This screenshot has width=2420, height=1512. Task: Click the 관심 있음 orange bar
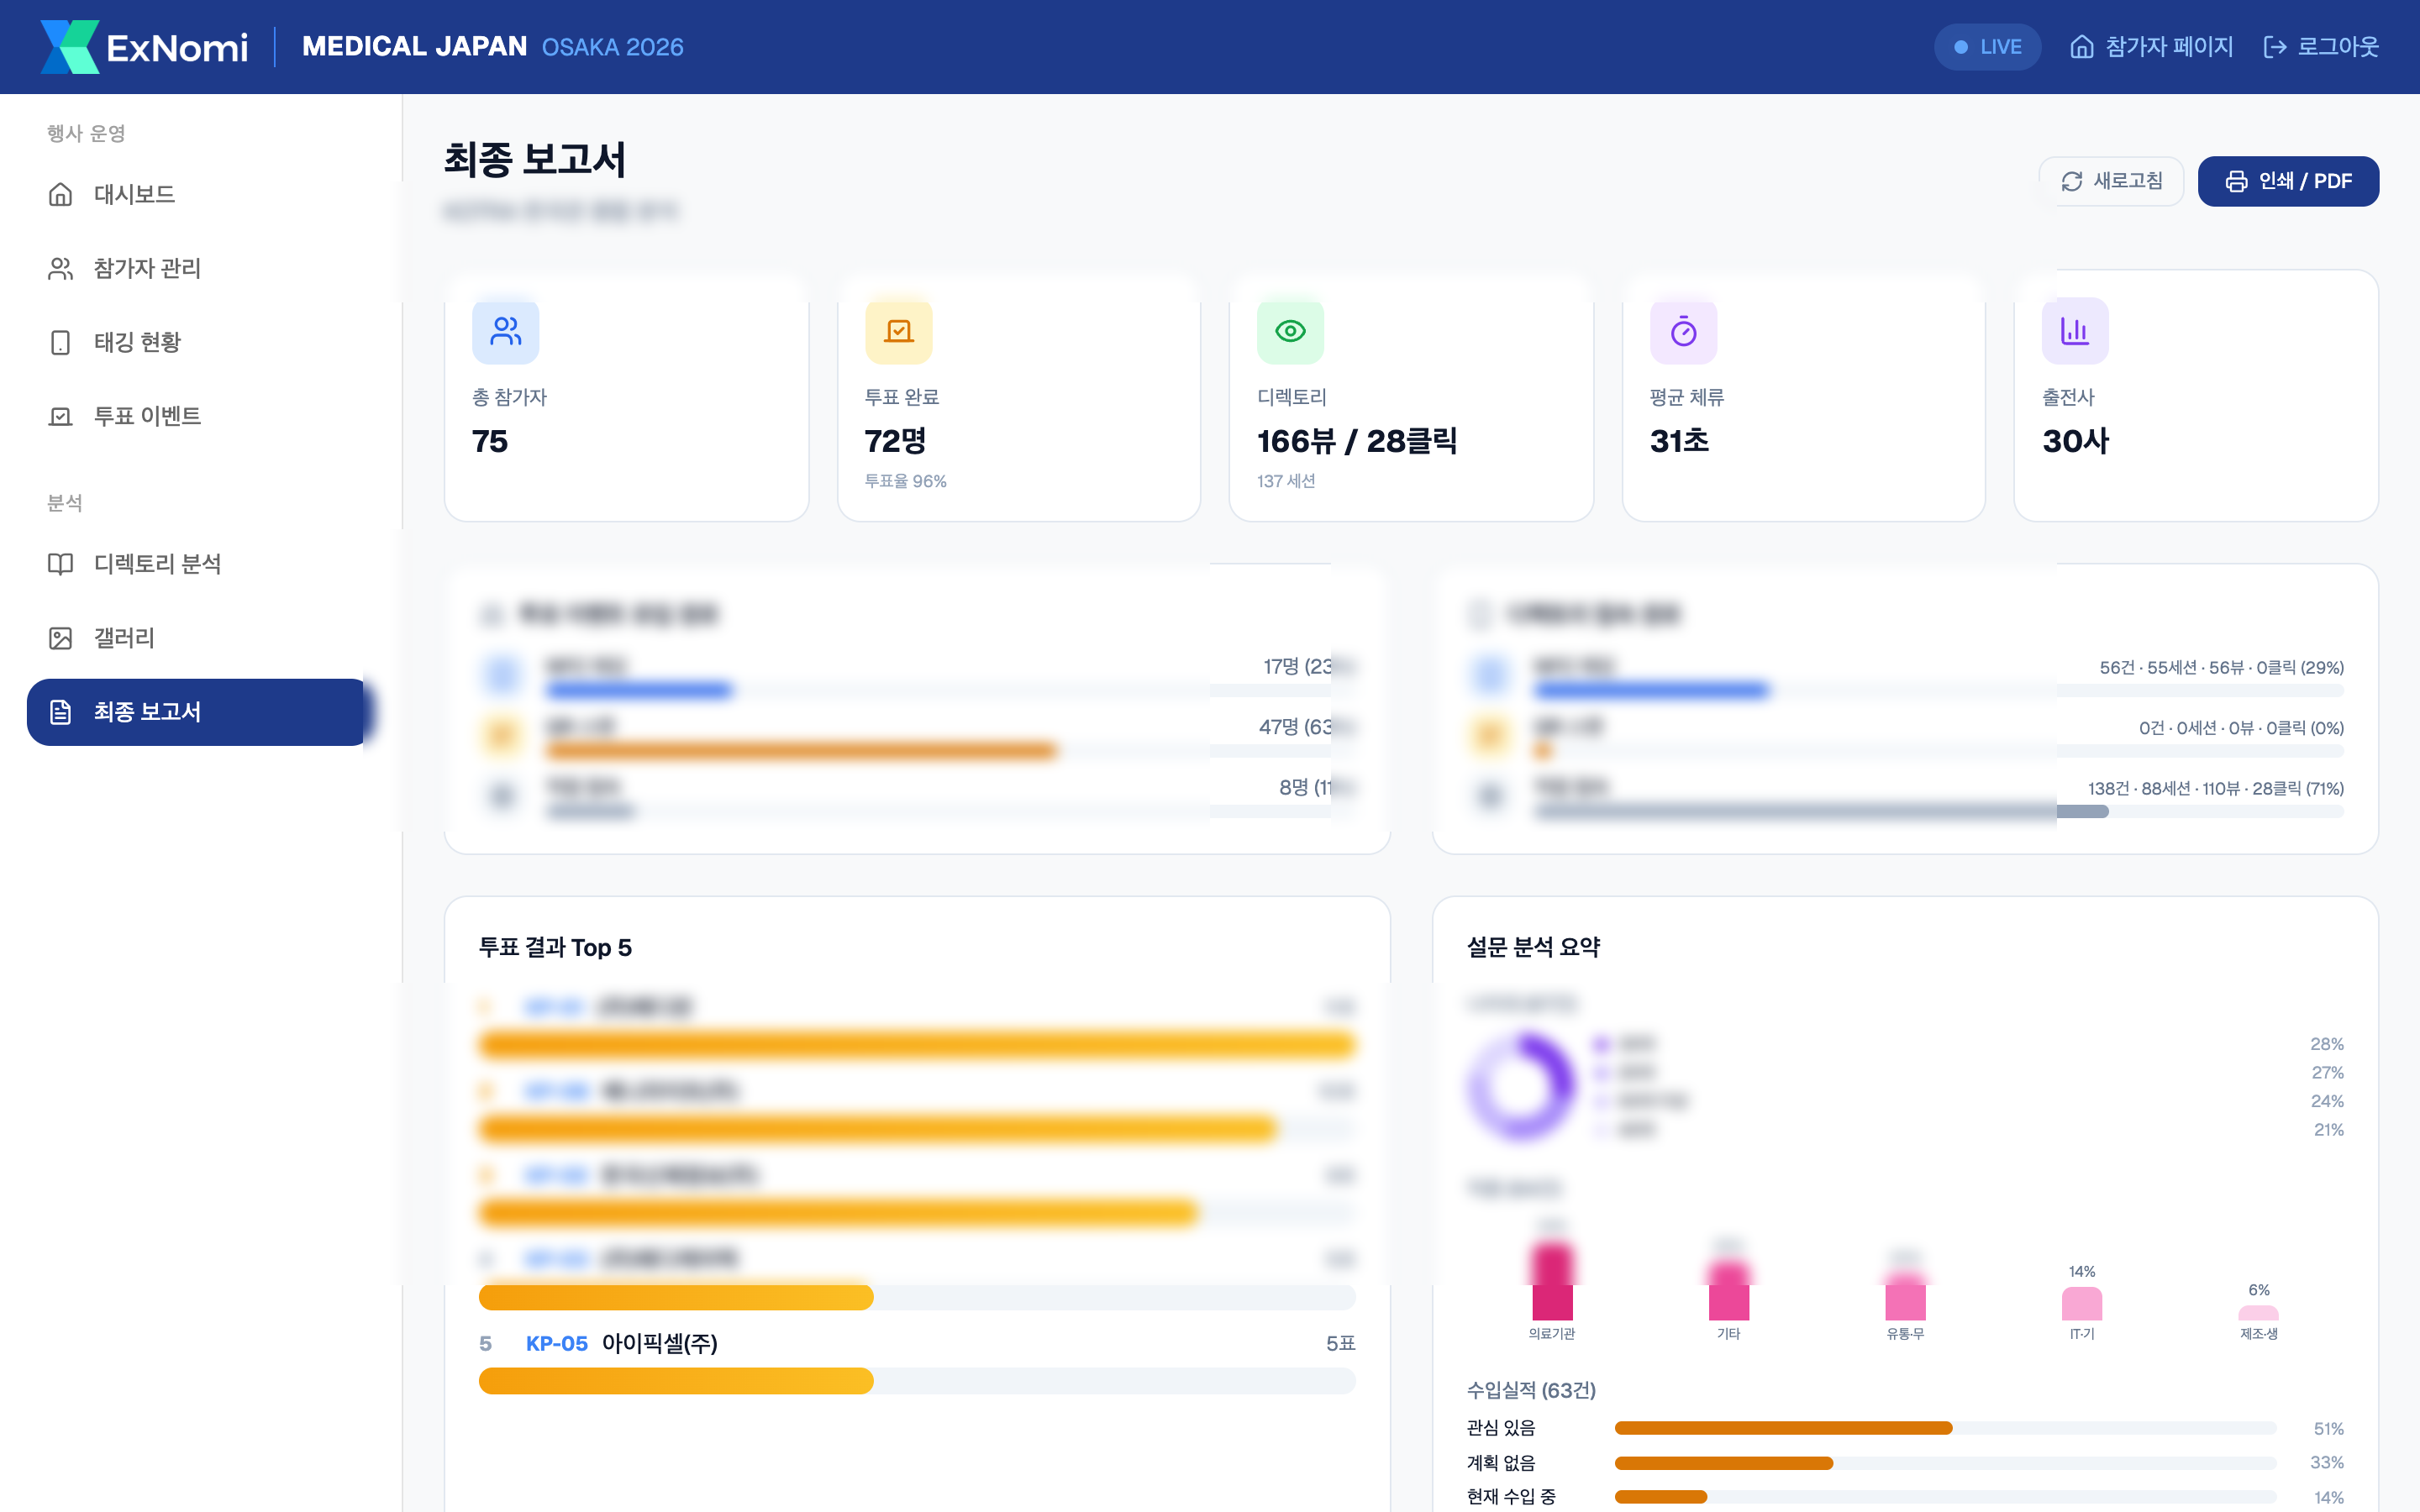pyautogui.click(x=1783, y=1428)
